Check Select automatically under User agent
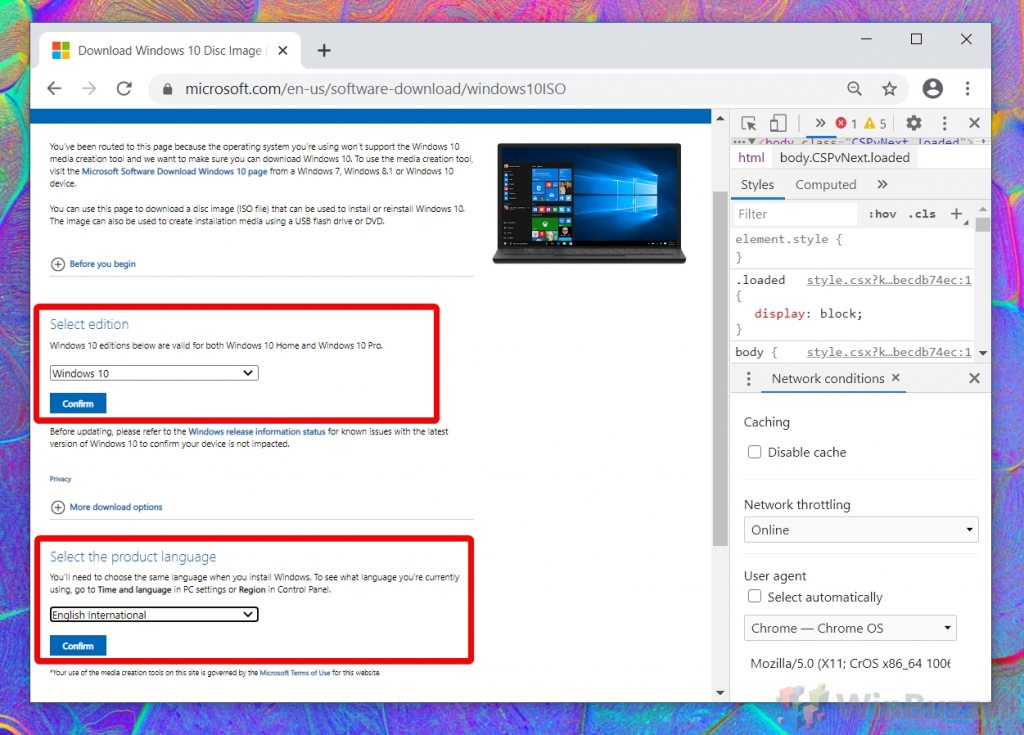1024x735 pixels. pyautogui.click(x=755, y=596)
